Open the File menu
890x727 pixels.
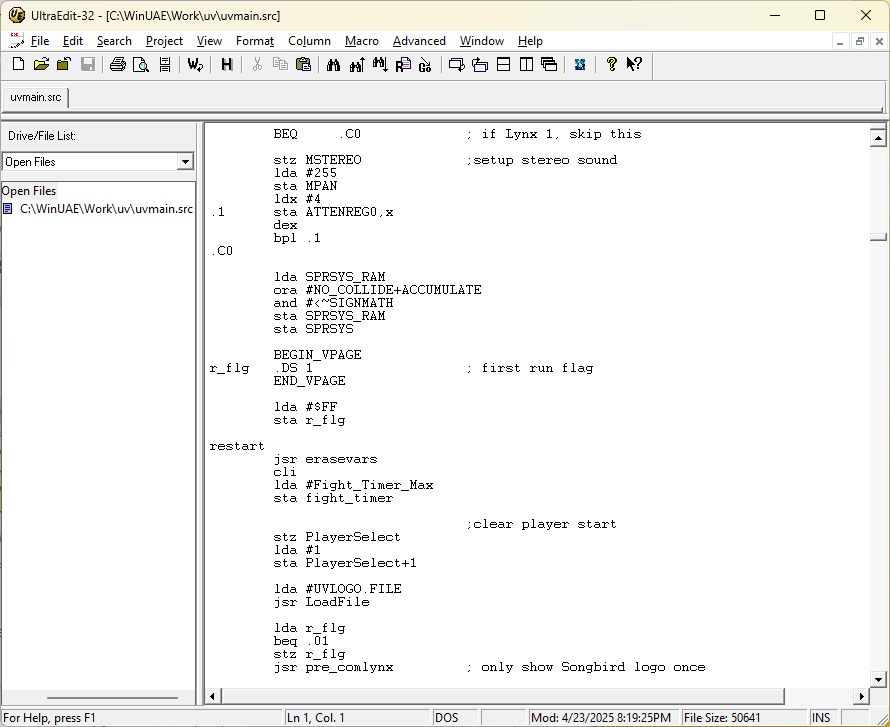tap(40, 41)
